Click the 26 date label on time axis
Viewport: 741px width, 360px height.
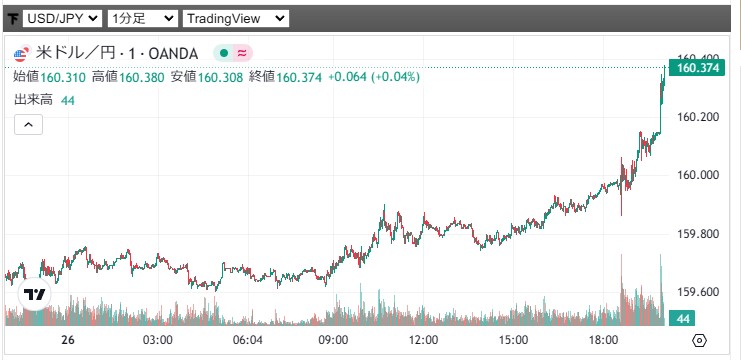click(69, 340)
